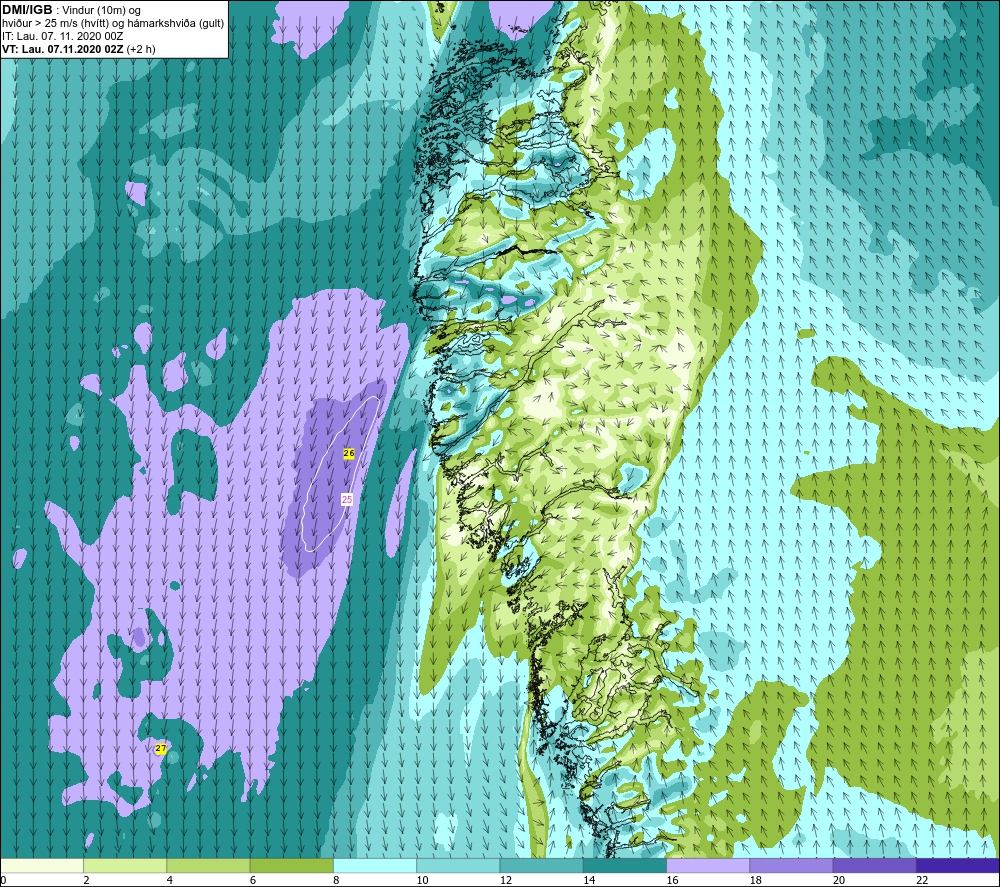Click the legend scale number '10'
Viewport: 1000px width, 887px height.
(423, 880)
